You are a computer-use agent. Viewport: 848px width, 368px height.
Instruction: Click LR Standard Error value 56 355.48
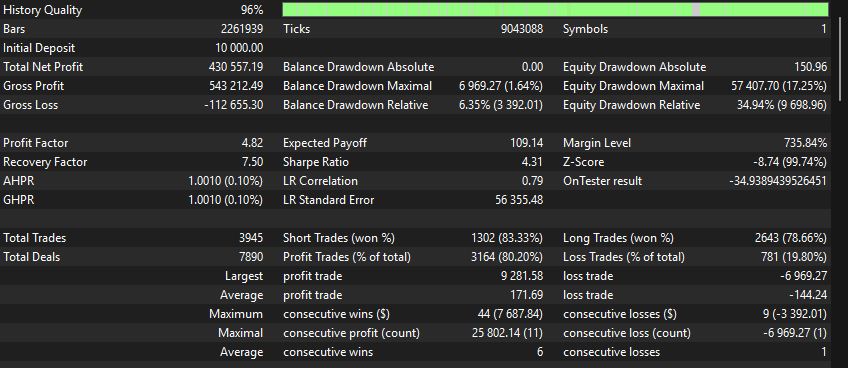[519, 200]
